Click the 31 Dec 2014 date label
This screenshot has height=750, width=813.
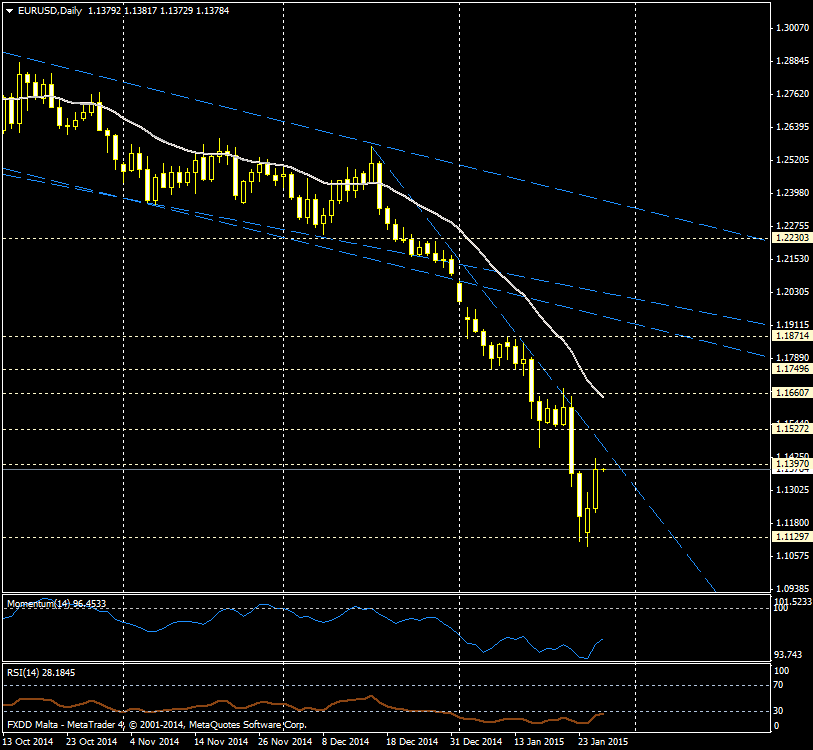click(x=475, y=742)
